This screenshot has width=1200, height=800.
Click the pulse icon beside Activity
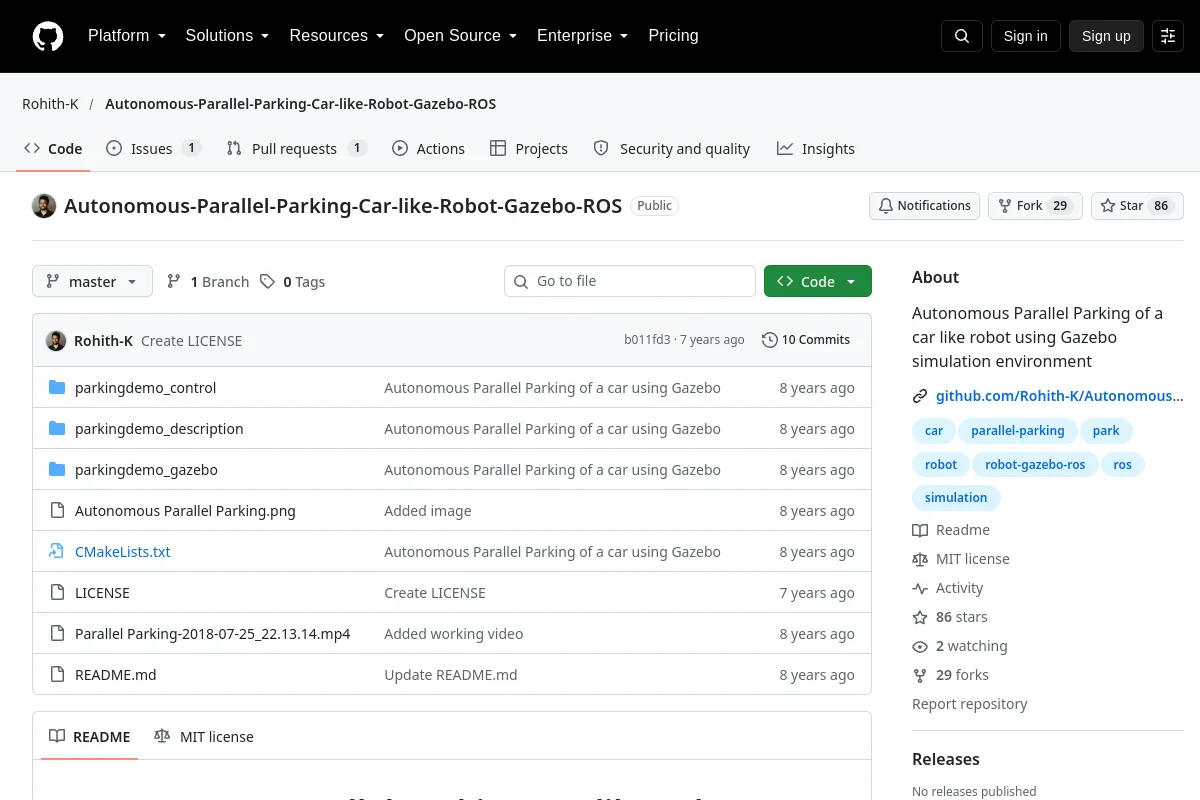tap(920, 588)
